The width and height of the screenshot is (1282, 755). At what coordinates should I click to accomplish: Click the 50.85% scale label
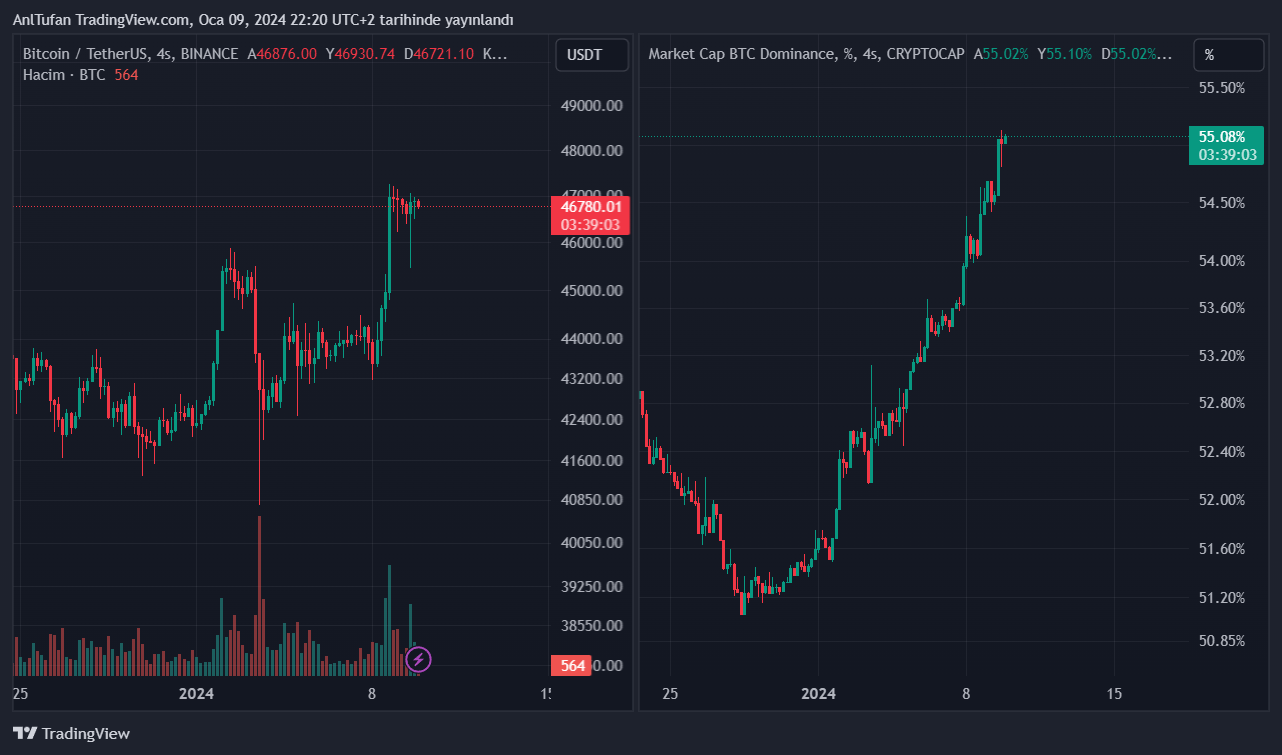pyautogui.click(x=1221, y=641)
